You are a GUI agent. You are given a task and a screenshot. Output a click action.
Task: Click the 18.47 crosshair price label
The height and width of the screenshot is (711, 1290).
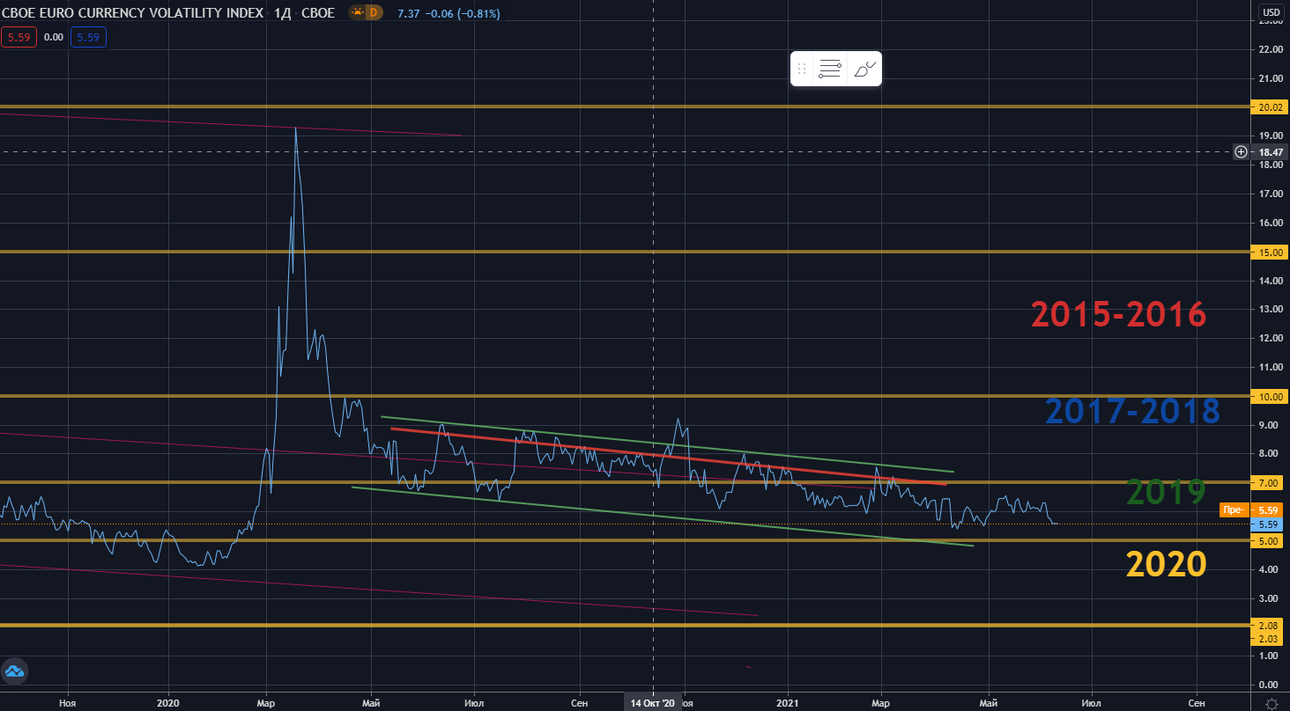[1270, 152]
